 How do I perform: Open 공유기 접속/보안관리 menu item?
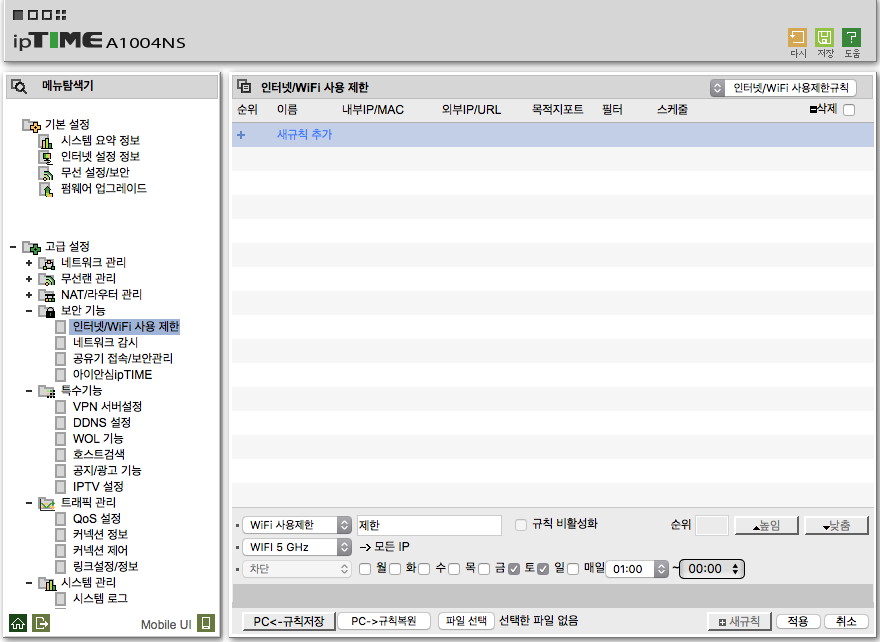(x=123, y=359)
